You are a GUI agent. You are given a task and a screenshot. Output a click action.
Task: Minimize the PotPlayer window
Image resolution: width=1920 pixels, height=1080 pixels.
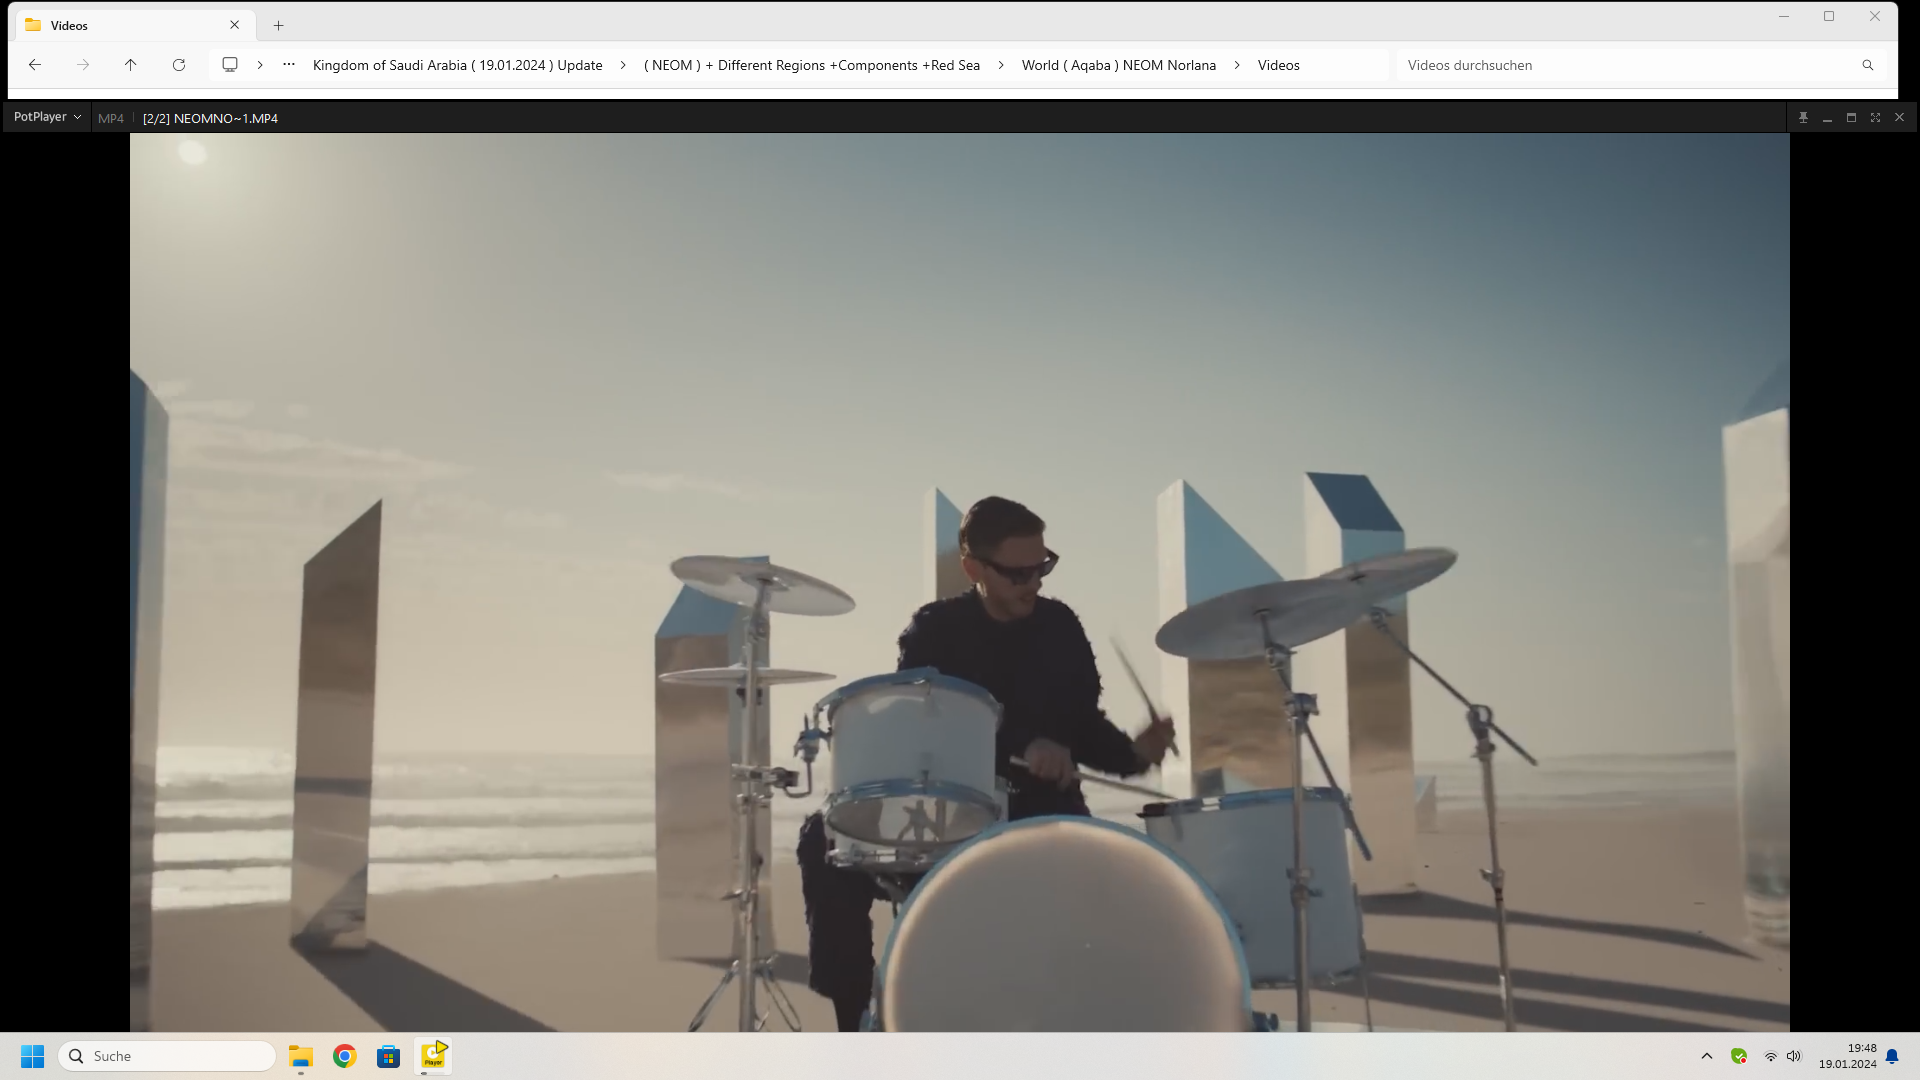click(1827, 118)
